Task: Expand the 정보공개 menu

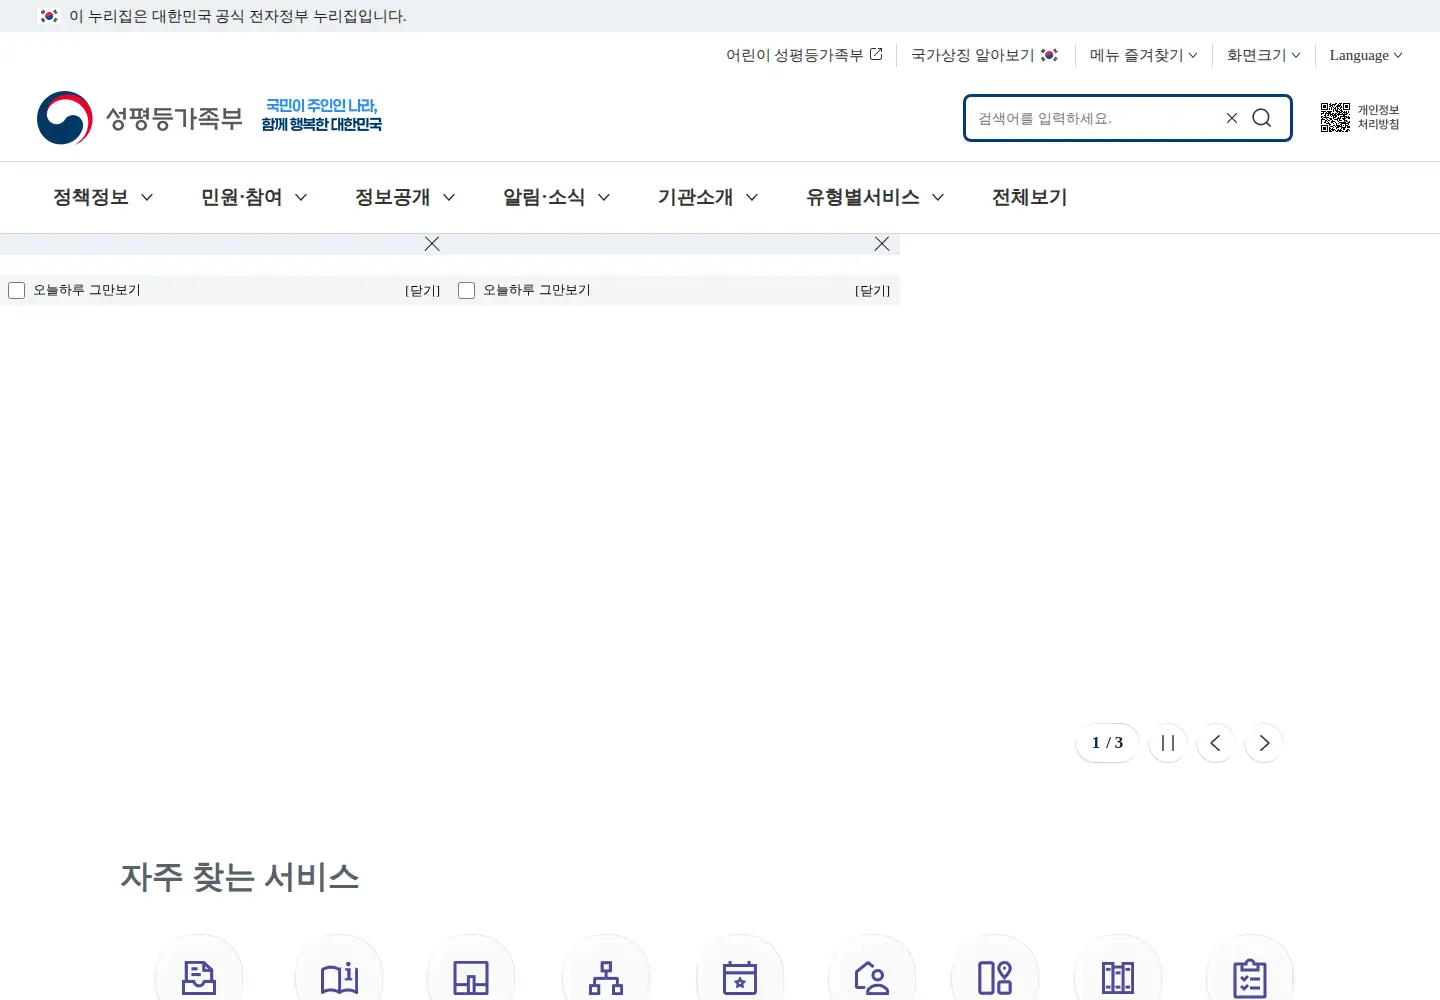Action: coord(405,197)
